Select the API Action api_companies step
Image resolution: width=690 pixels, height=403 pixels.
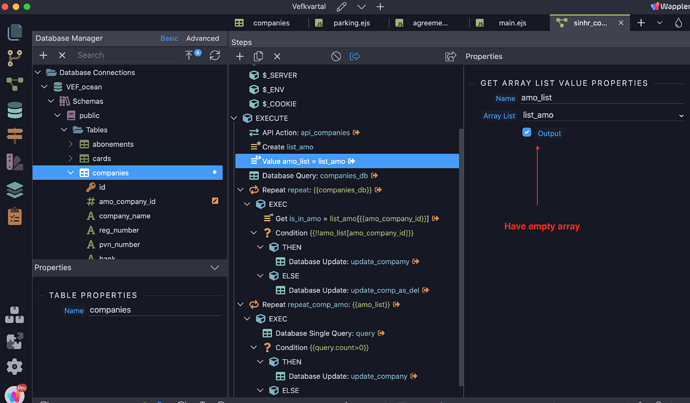tap(305, 132)
